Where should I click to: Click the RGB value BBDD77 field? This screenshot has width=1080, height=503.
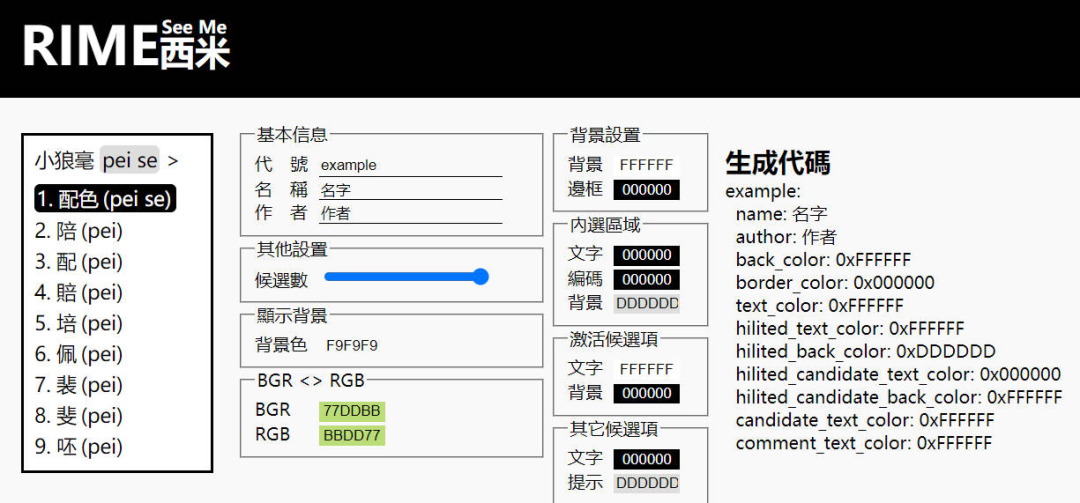point(352,435)
